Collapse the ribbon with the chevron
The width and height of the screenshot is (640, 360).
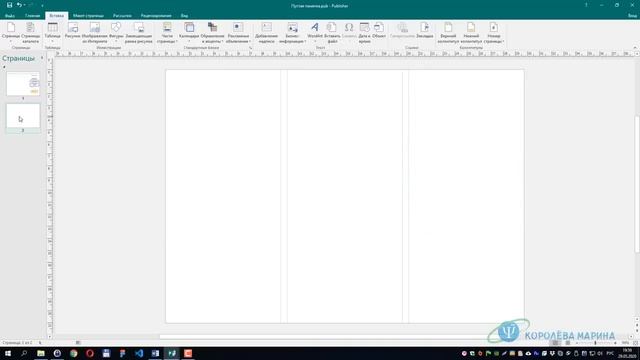[x=635, y=48]
